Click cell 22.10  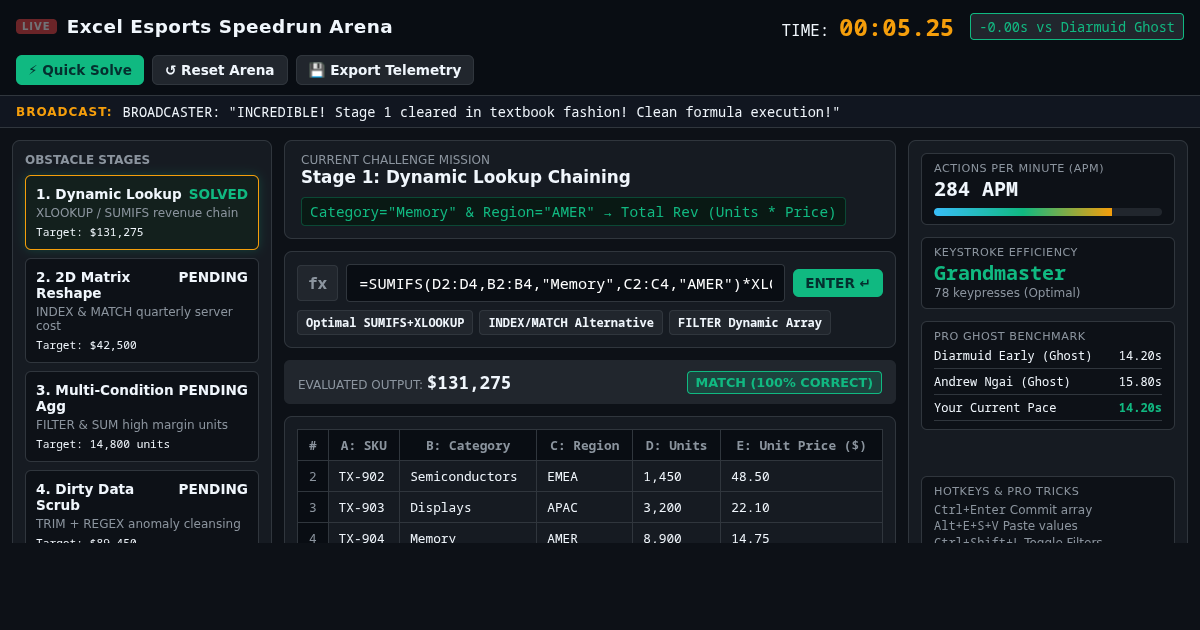801,507
